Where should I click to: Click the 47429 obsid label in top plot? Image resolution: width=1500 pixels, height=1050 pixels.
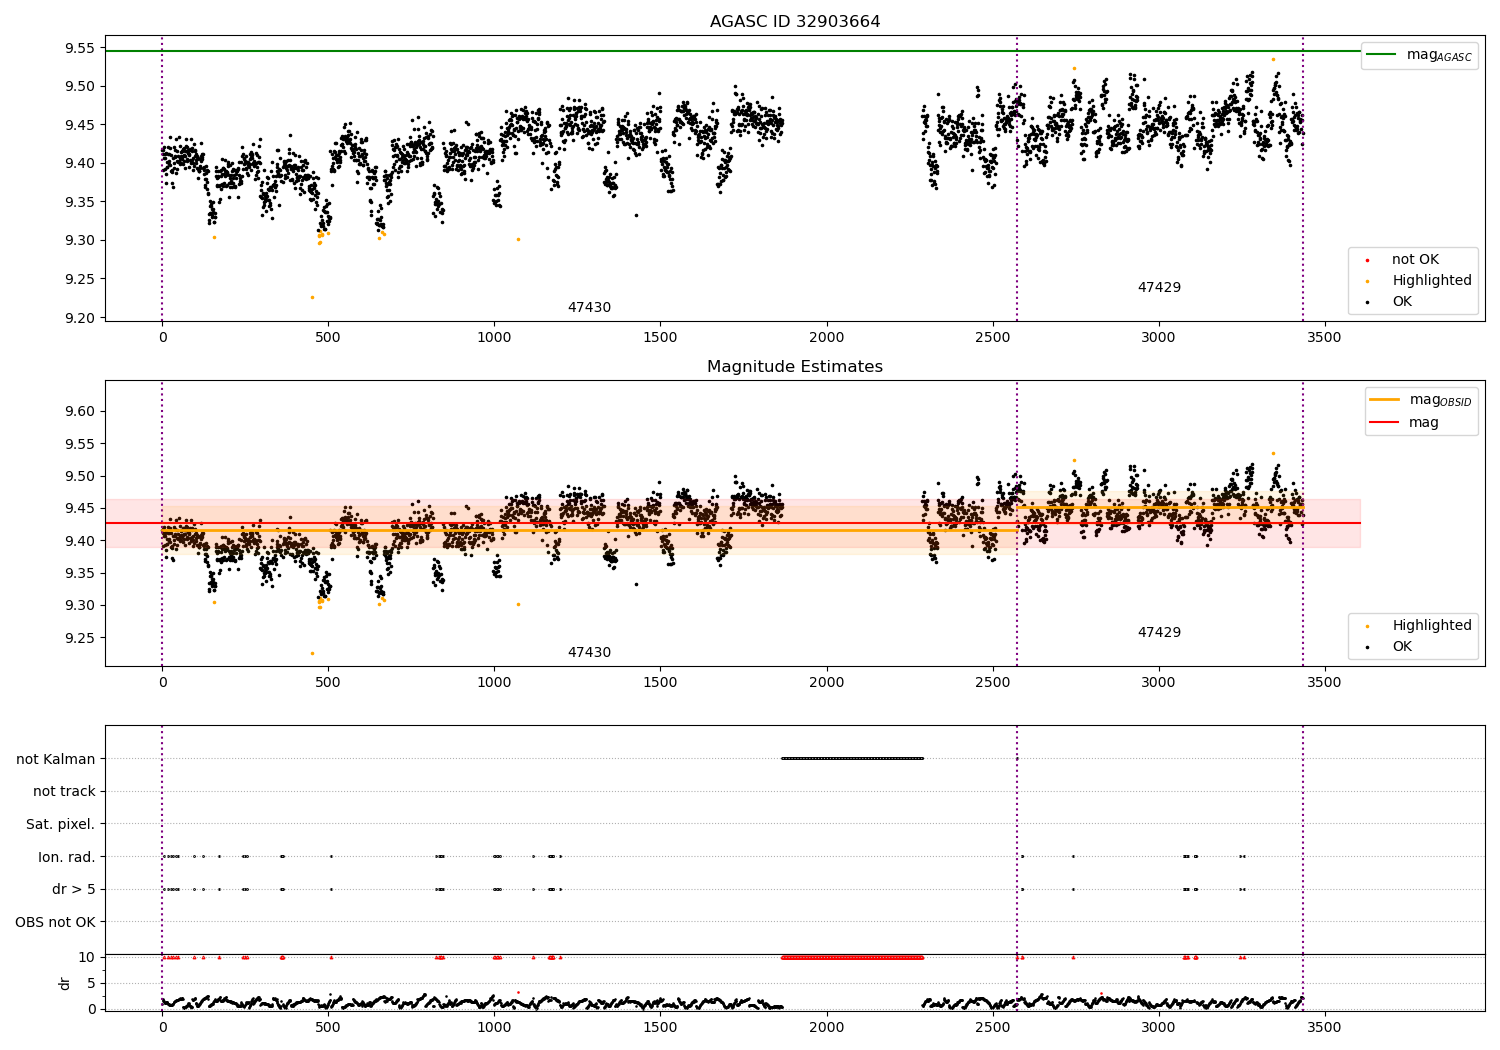coord(1159,288)
